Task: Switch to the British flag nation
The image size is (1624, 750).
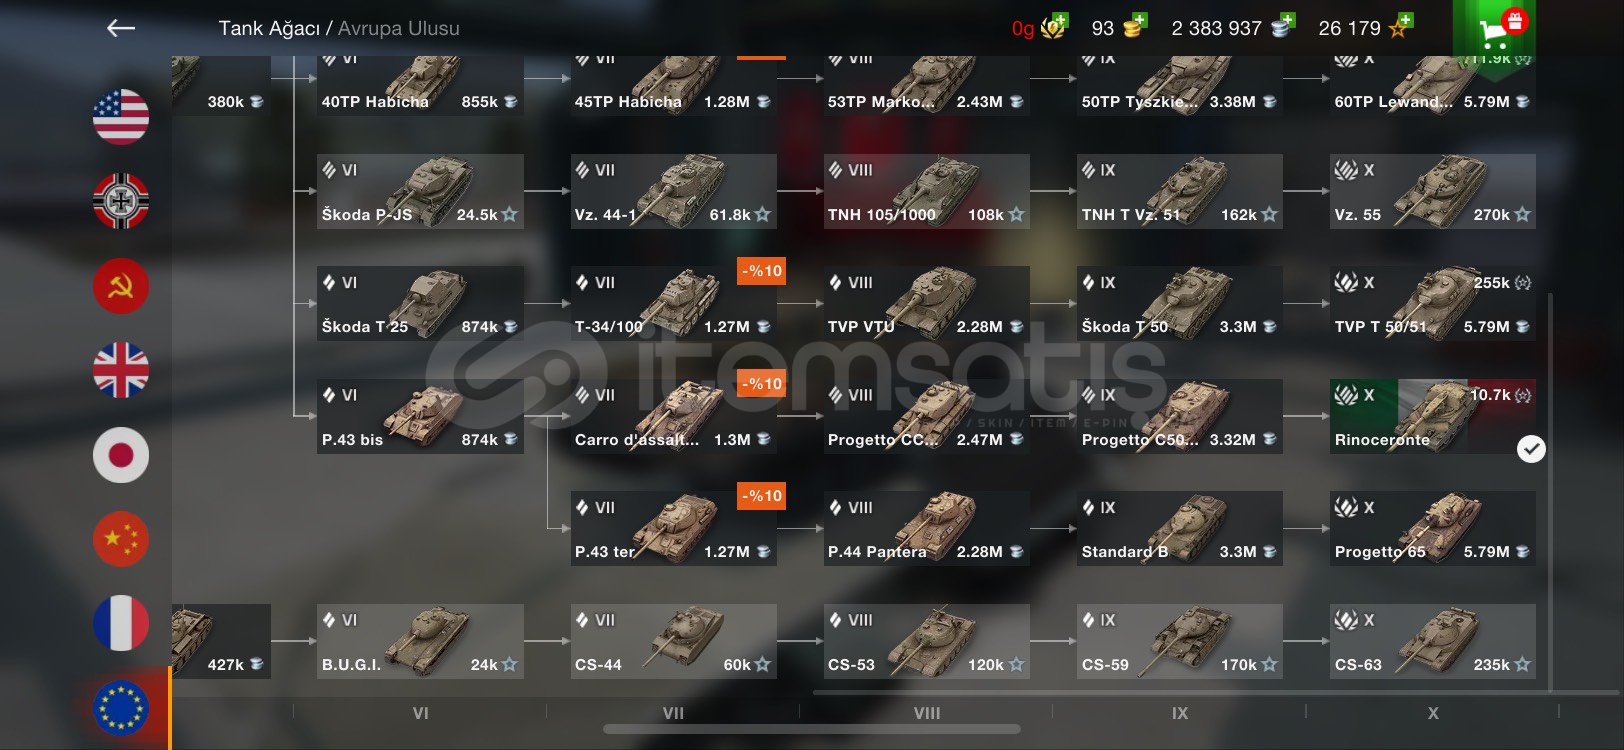Action: pyautogui.click(x=121, y=370)
